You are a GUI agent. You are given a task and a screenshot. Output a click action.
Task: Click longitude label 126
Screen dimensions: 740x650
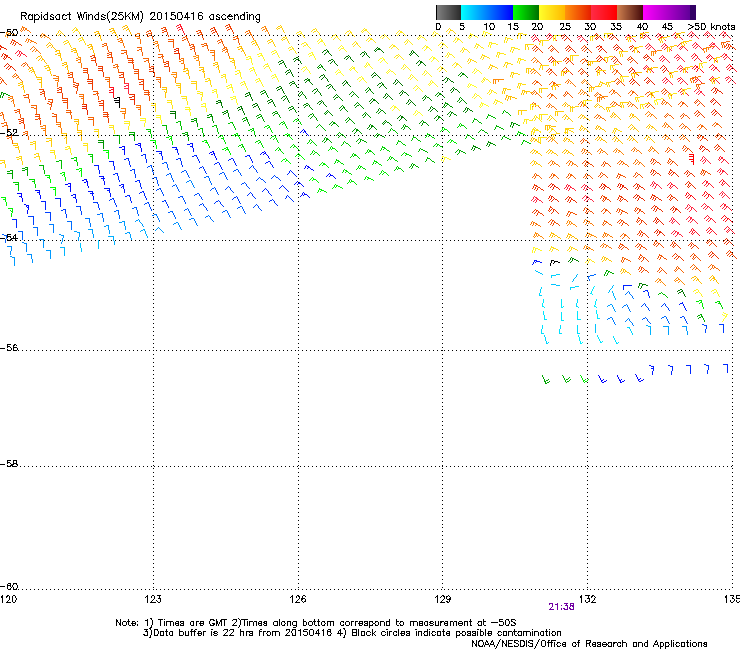[298, 599]
